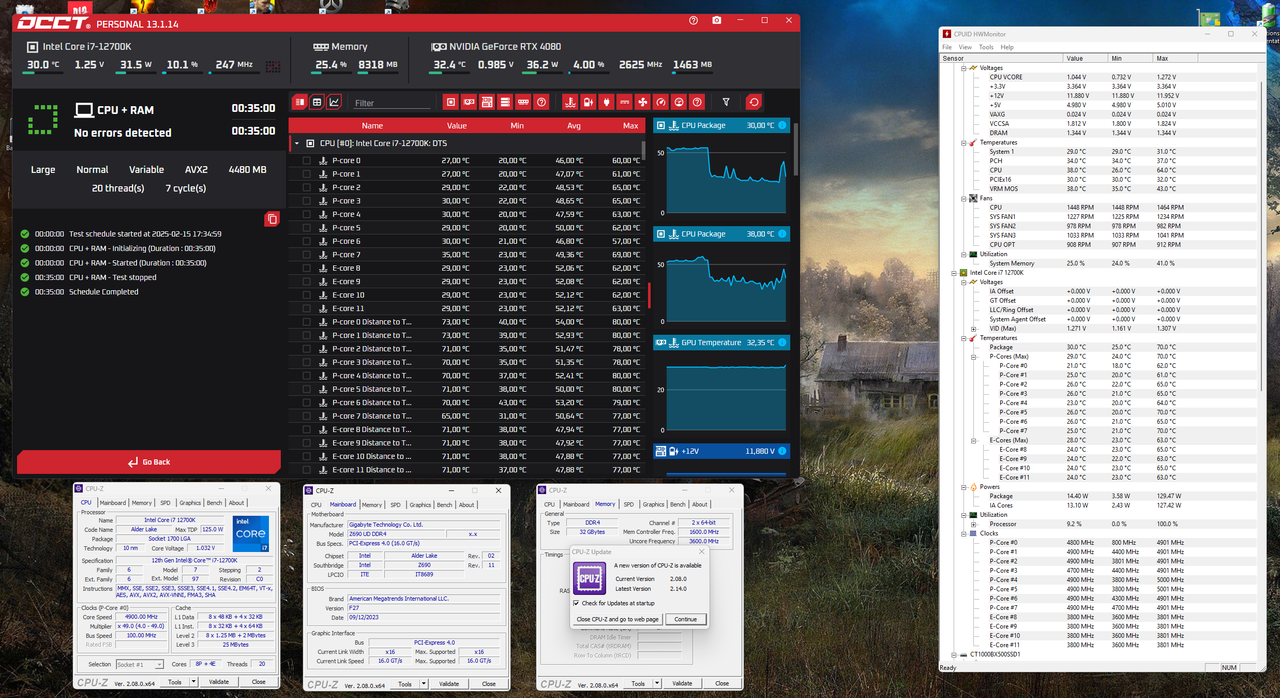Show usage gauge sensors in OCCT
This screenshot has height=698, width=1280.
point(679,102)
